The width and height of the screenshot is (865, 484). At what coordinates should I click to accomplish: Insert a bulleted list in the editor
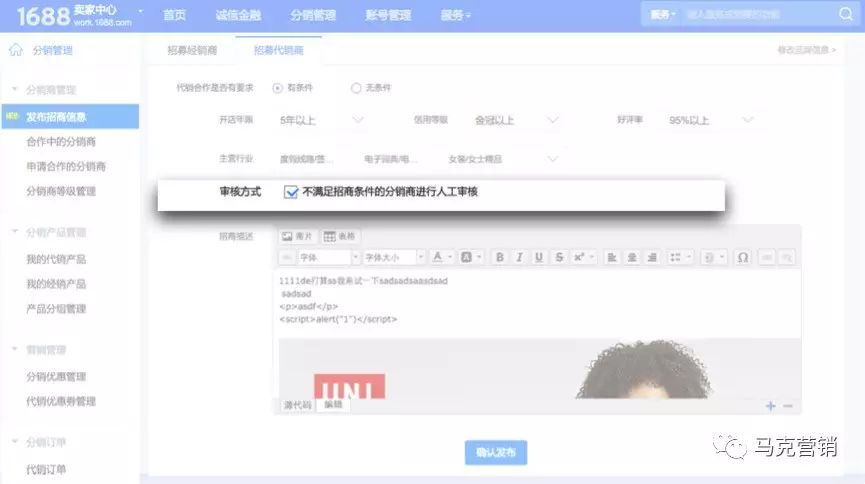(x=680, y=257)
